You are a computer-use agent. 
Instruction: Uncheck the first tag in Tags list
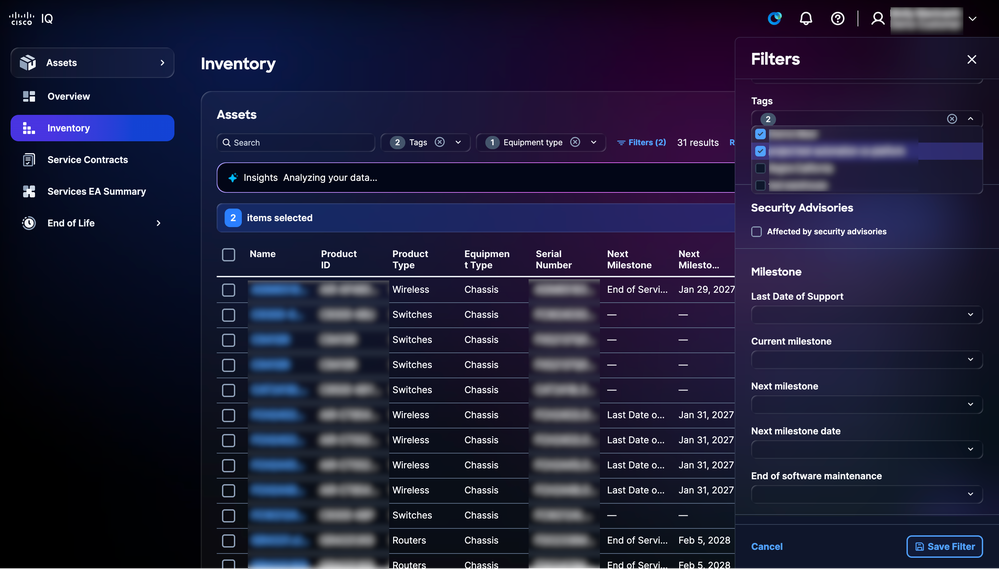(x=760, y=134)
